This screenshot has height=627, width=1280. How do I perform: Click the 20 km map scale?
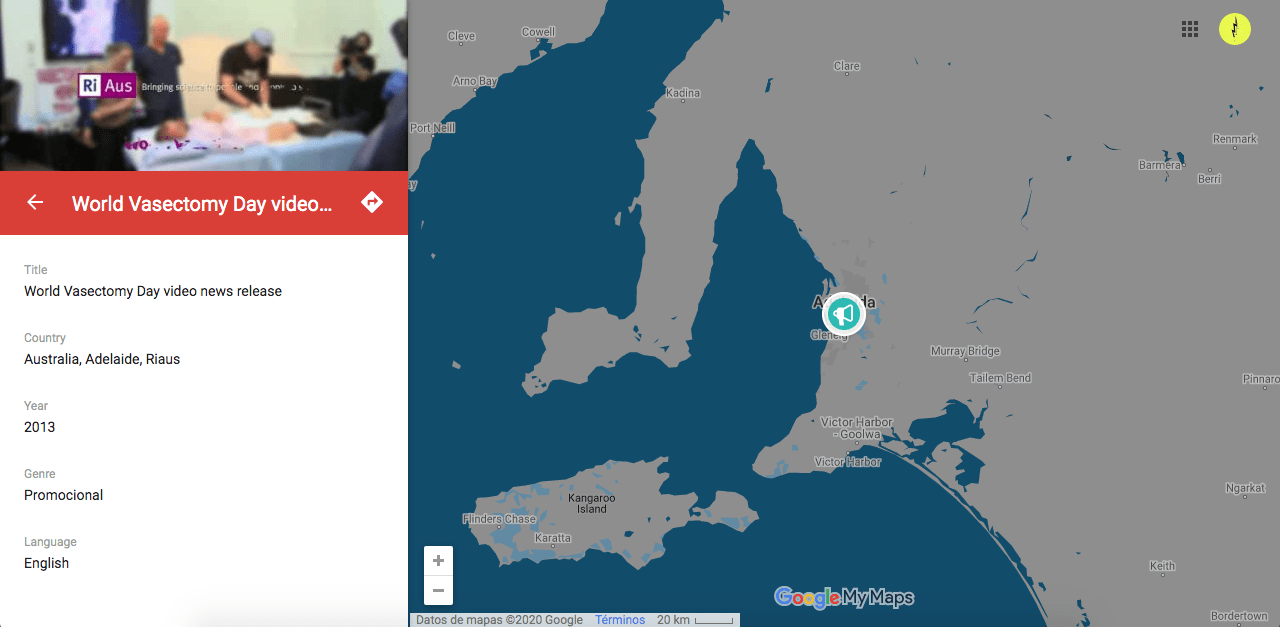click(694, 620)
